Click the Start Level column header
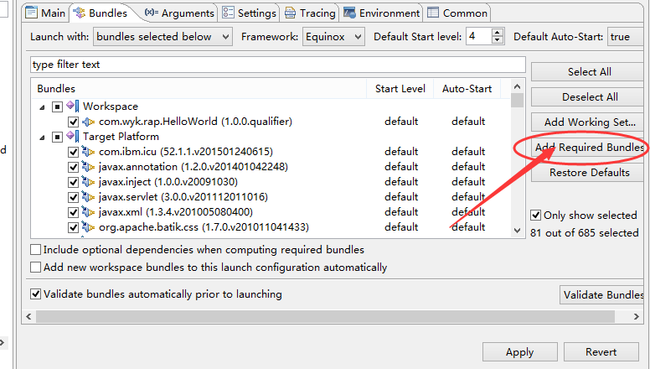 400,89
